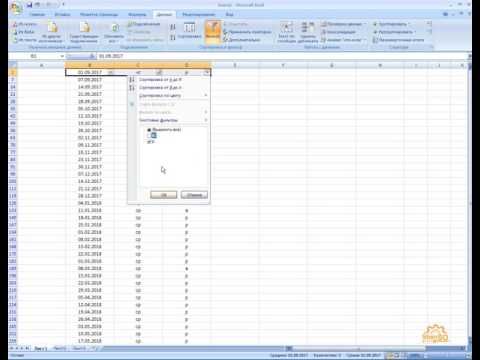
Task: Switch to the Formulas ribbon tab
Action: coord(137,14)
